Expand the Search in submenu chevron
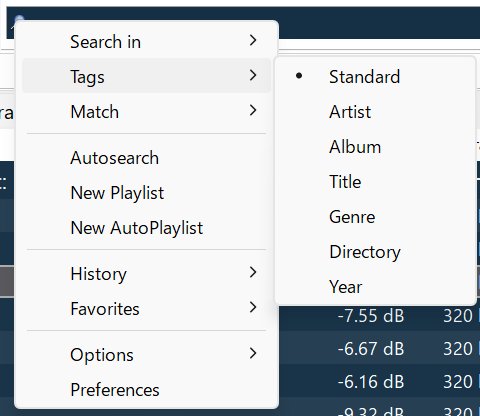Image resolution: width=480 pixels, height=416 pixels. pyautogui.click(x=253, y=40)
